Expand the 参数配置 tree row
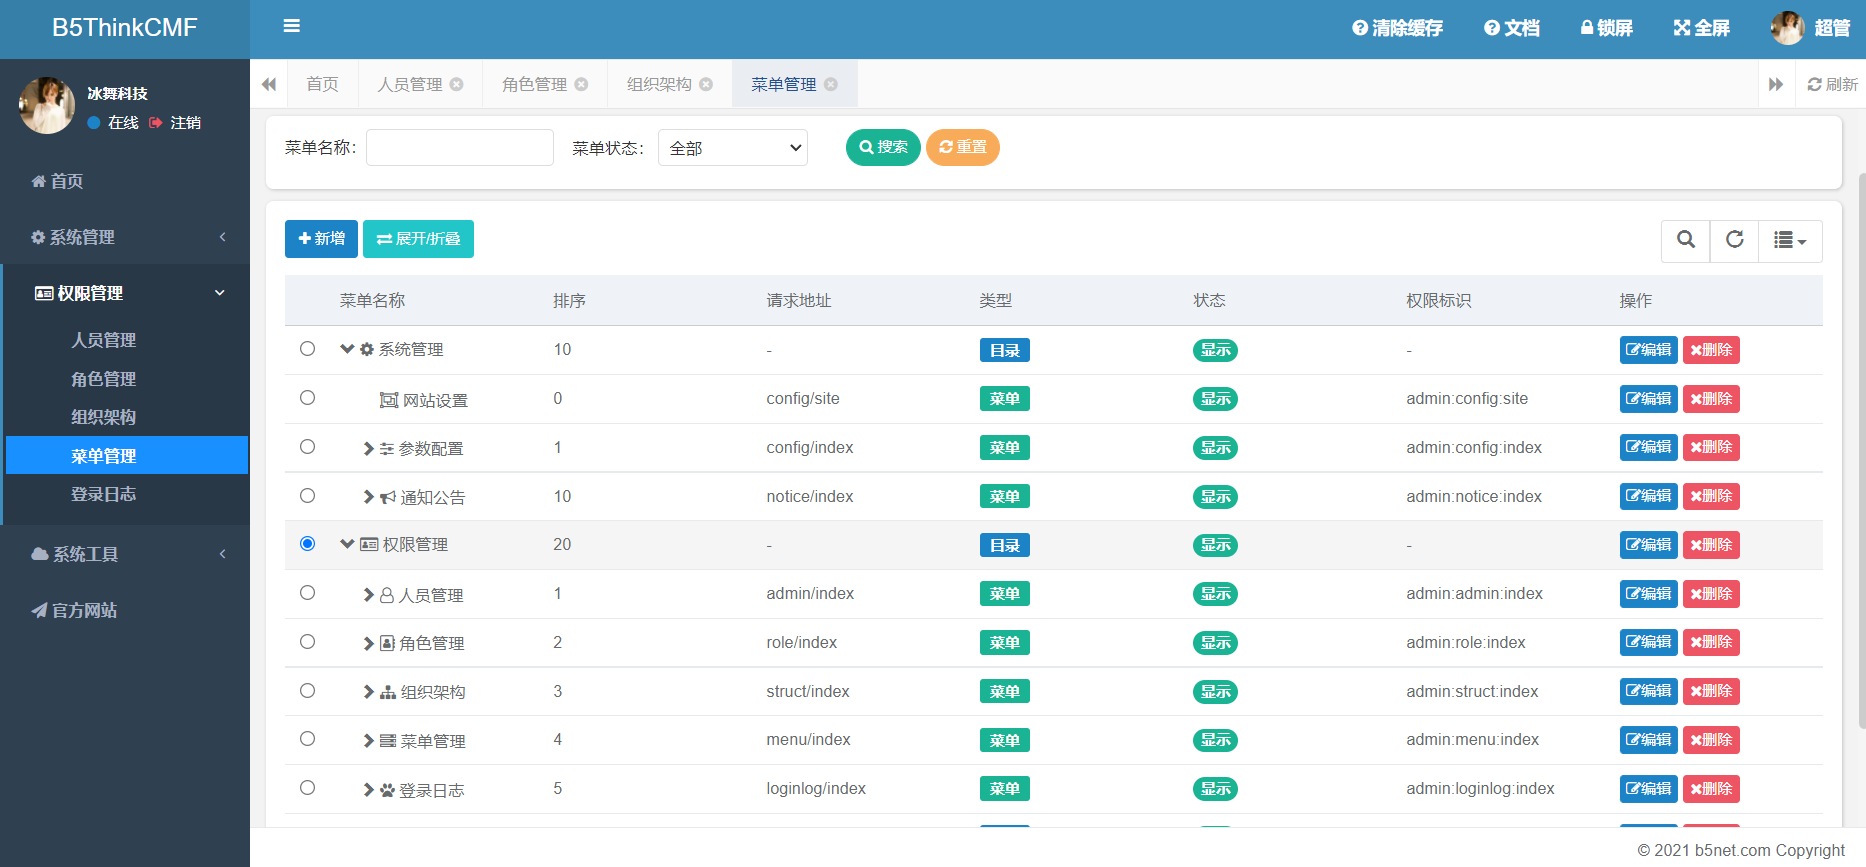 point(369,448)
